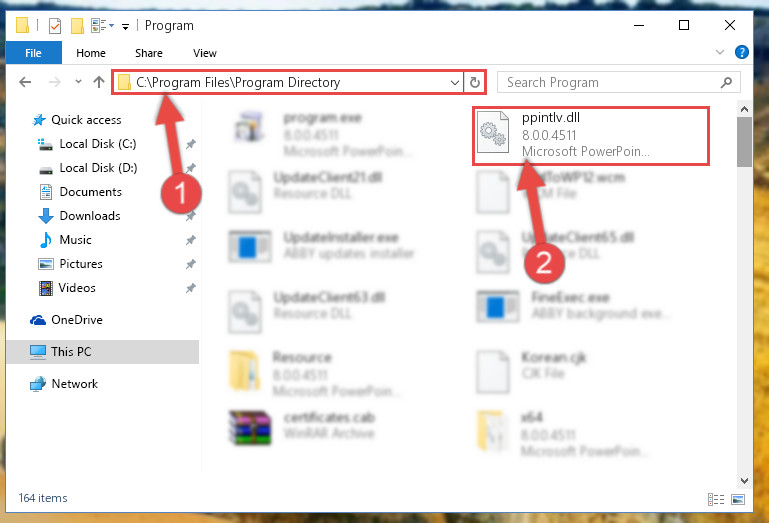
Task: Open the File menu
Action: tap(33, 53)
